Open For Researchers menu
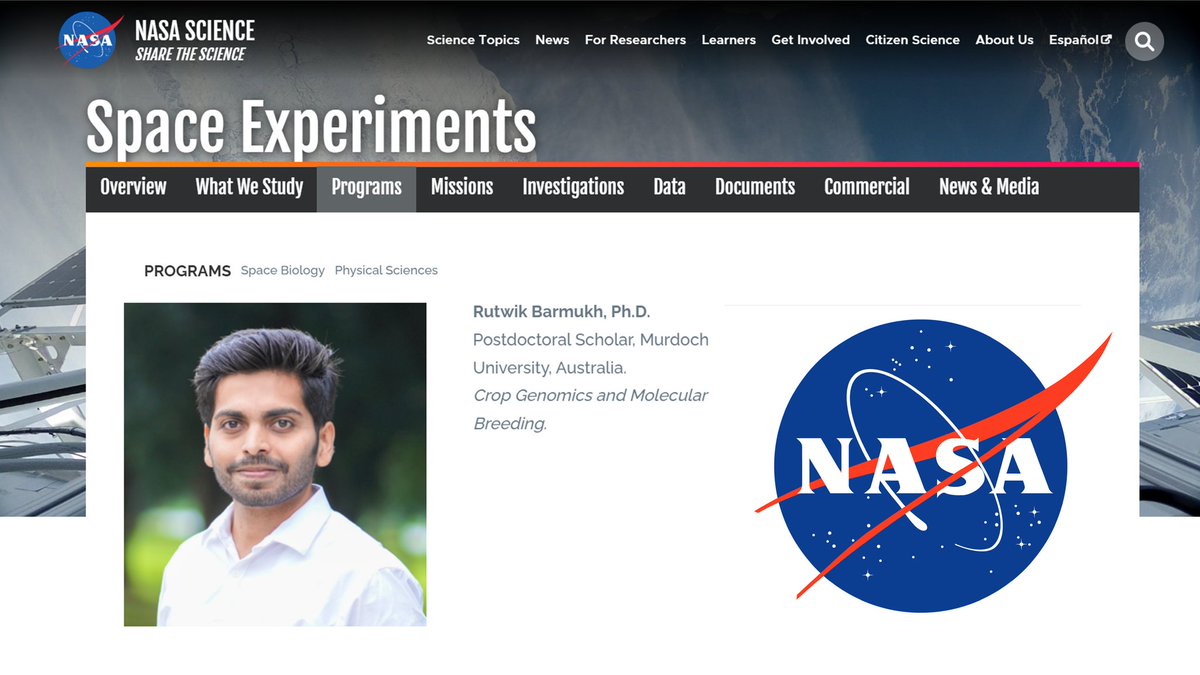The image size is (1200, 675). point(635,40)
